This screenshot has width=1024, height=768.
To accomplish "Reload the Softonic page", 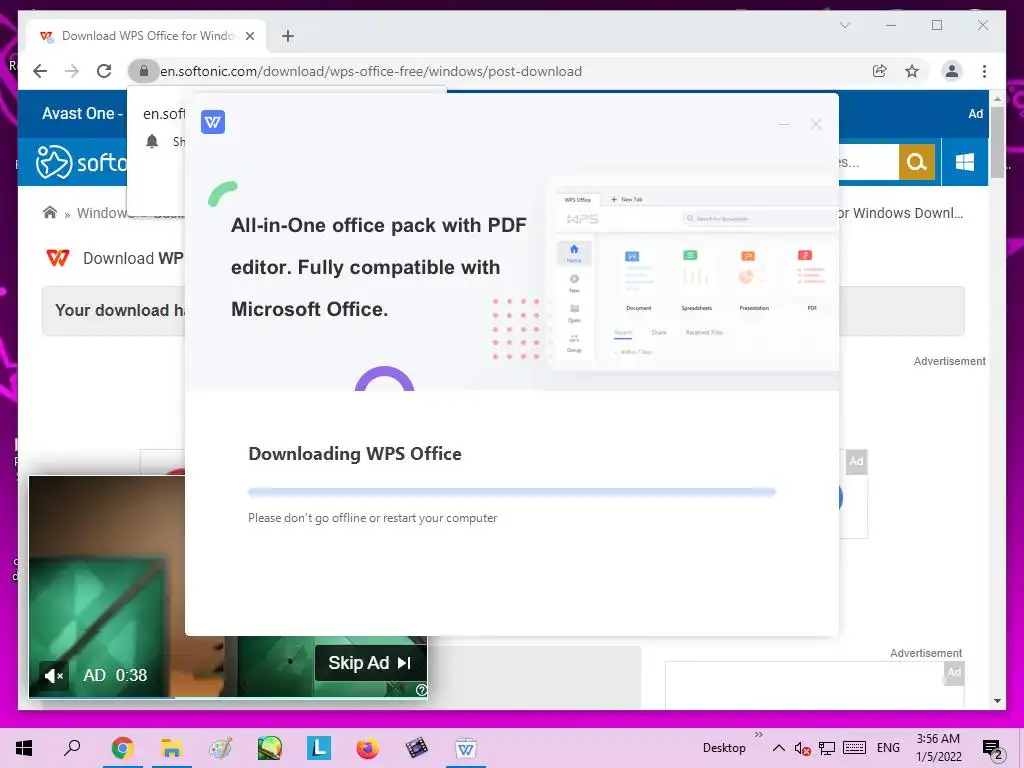I will [x=104, y=71].
